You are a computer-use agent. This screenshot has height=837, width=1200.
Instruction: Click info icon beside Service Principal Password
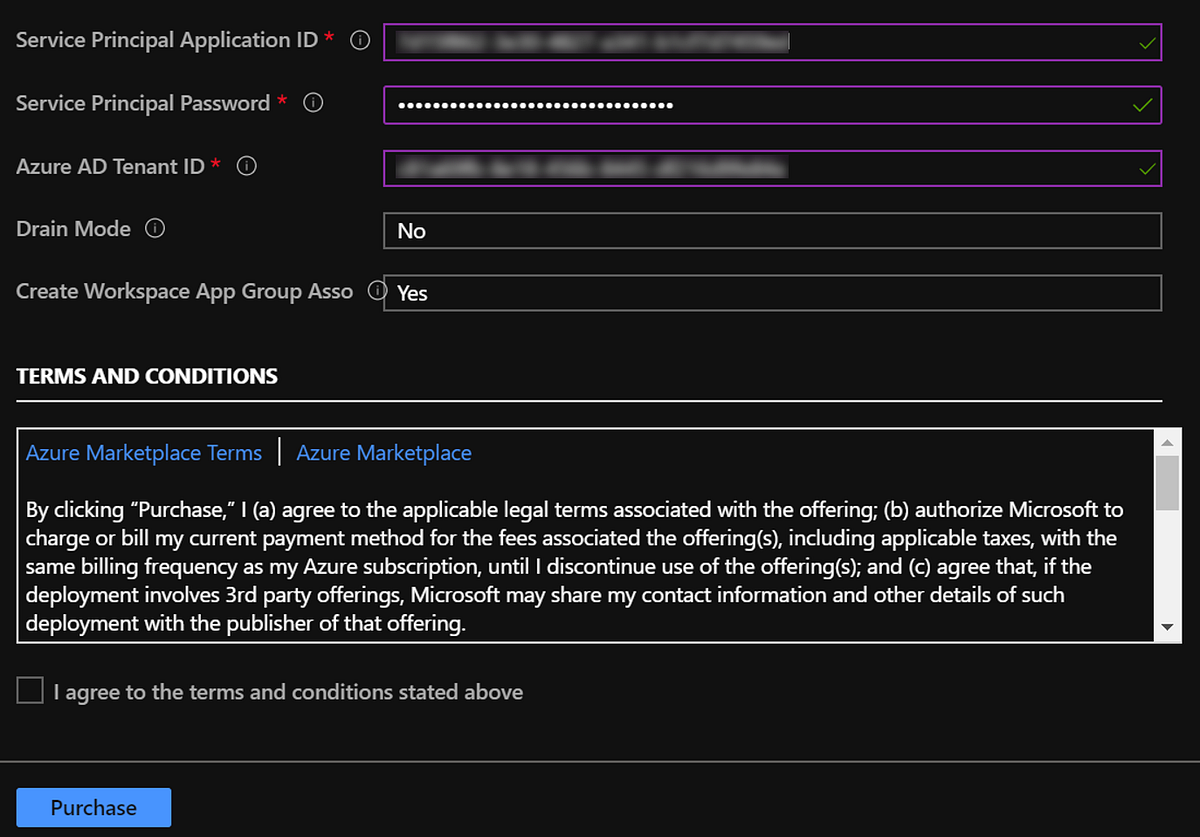point(313,103)
